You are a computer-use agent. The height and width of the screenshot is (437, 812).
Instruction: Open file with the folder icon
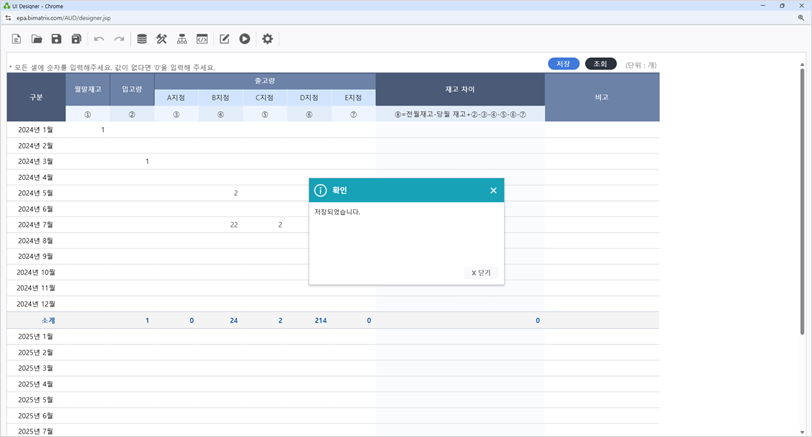[37, 39]
